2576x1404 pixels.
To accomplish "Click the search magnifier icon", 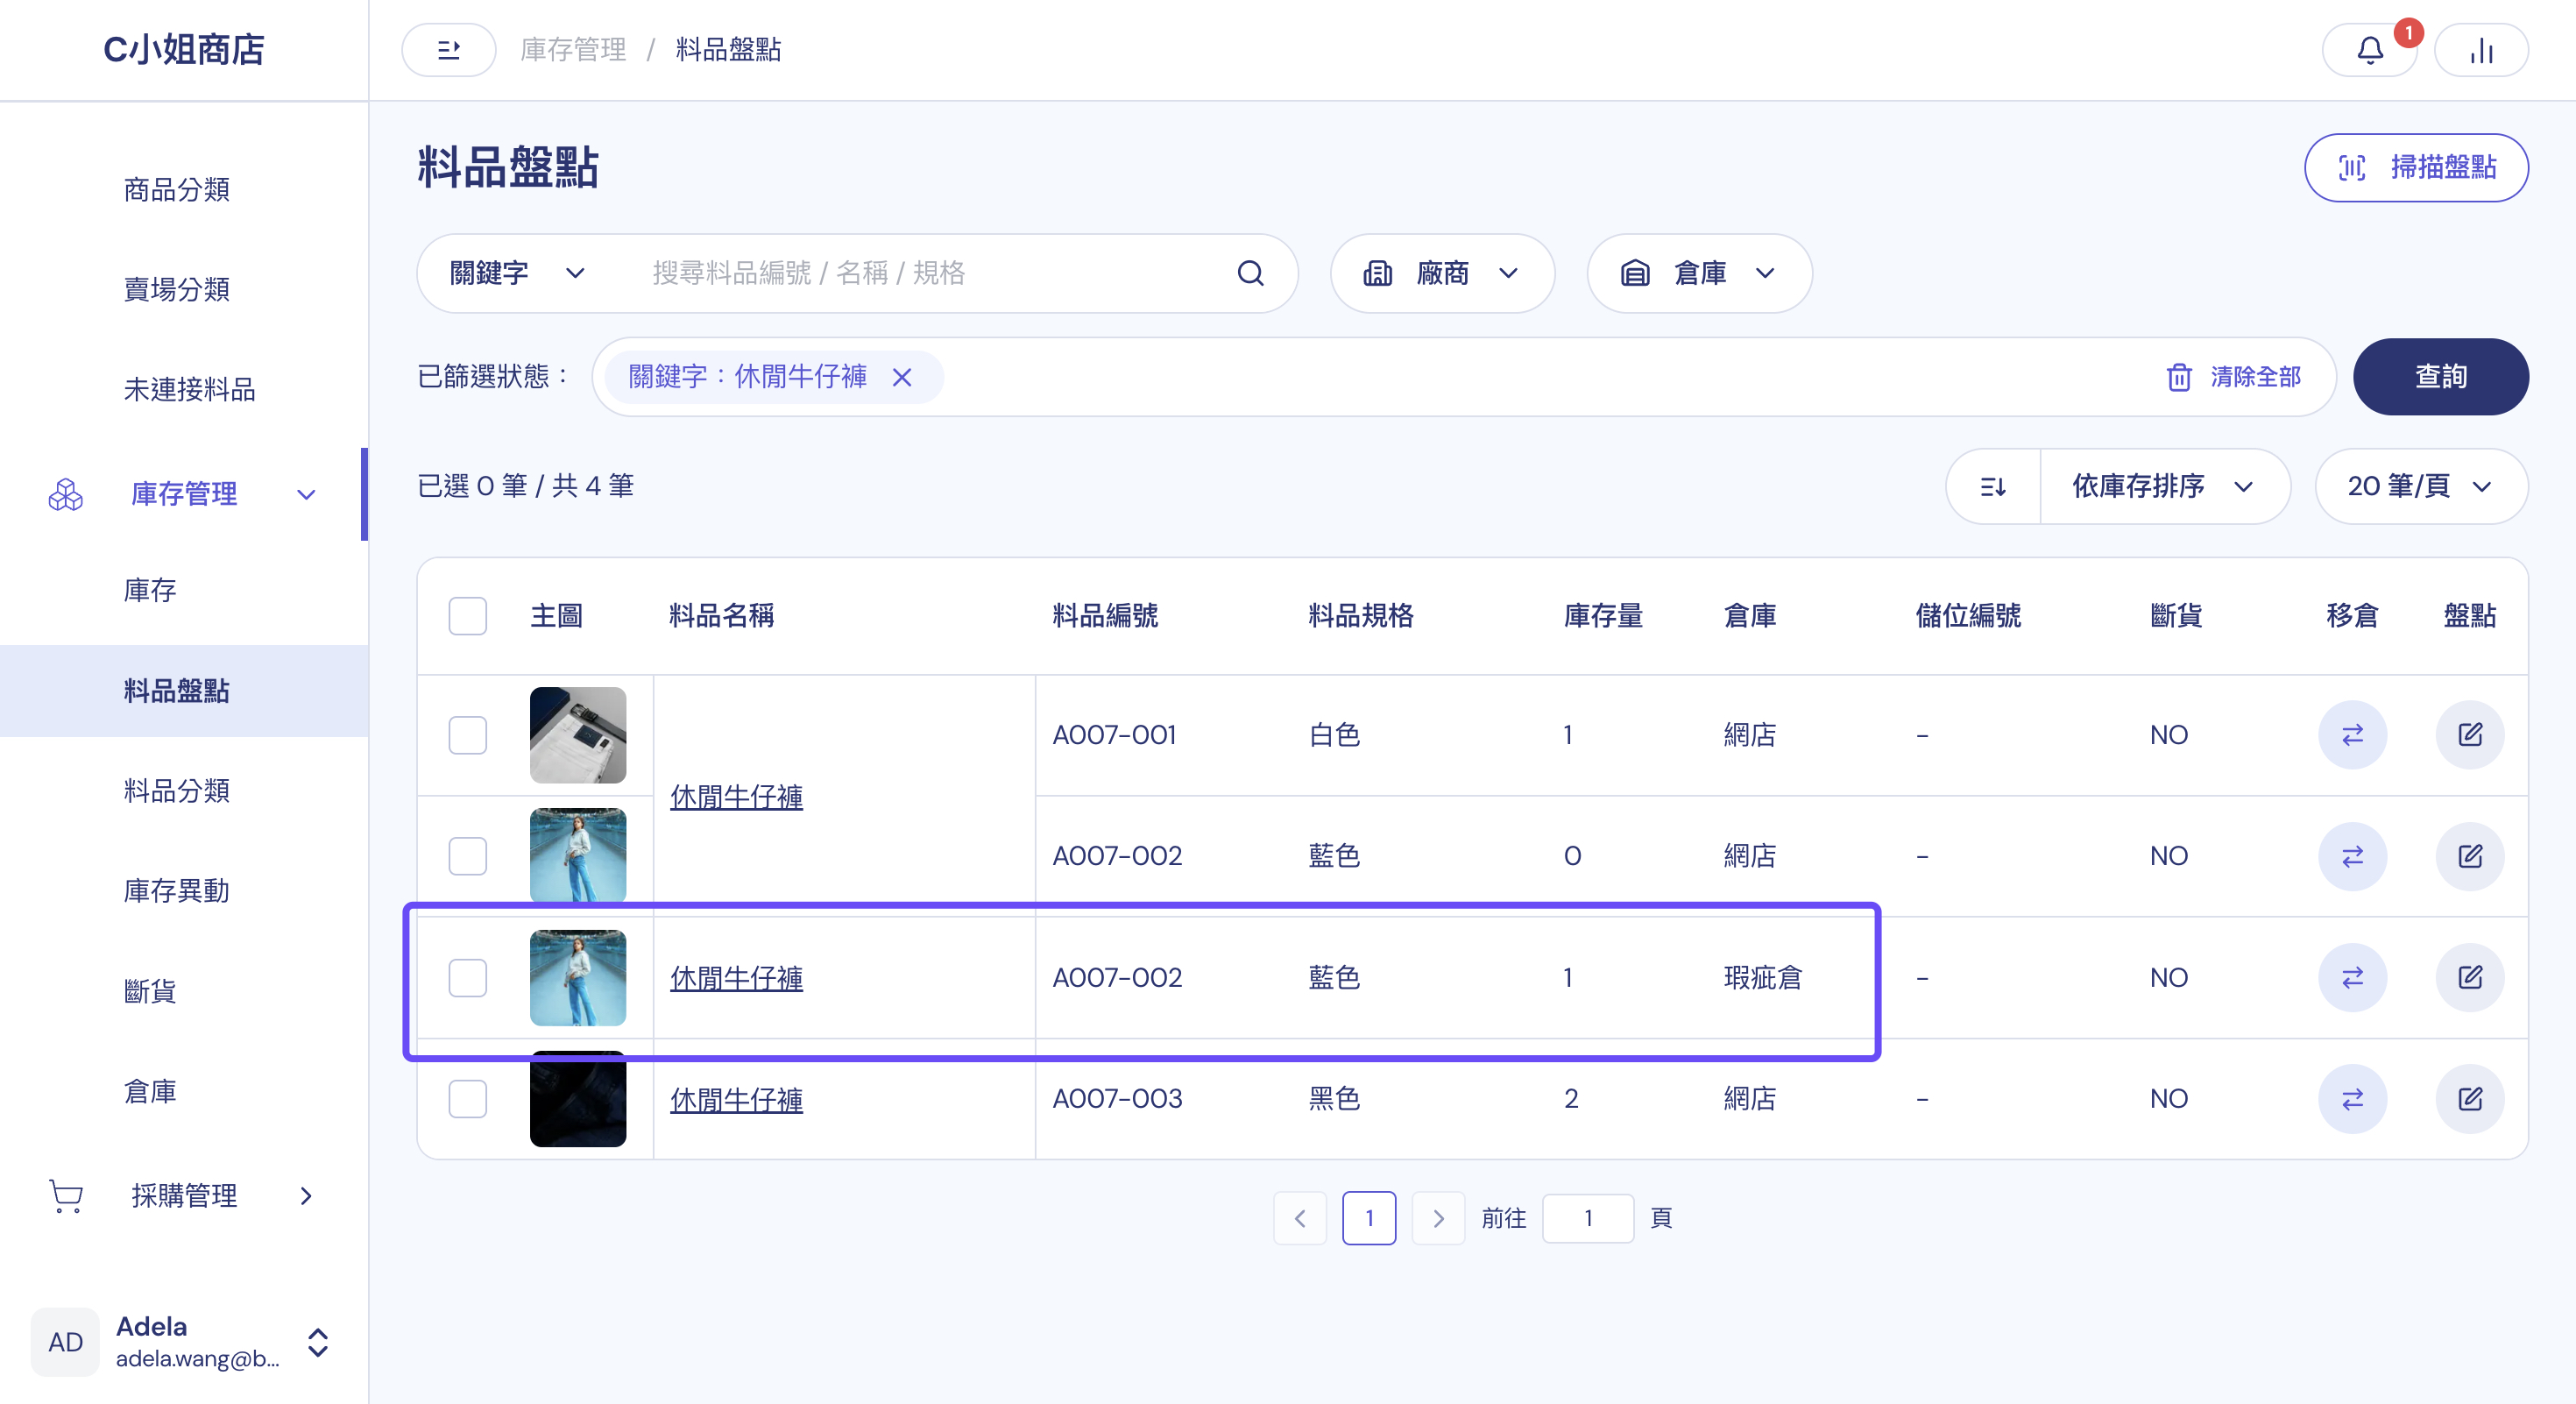I will (x=1250, y=273).
